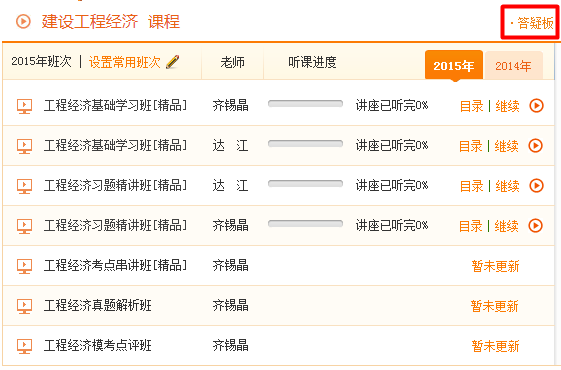Click play circle in 达江 基础学习班 row
Image resolution: width=561 pixels, height=370 pixels.
point(536,146)
